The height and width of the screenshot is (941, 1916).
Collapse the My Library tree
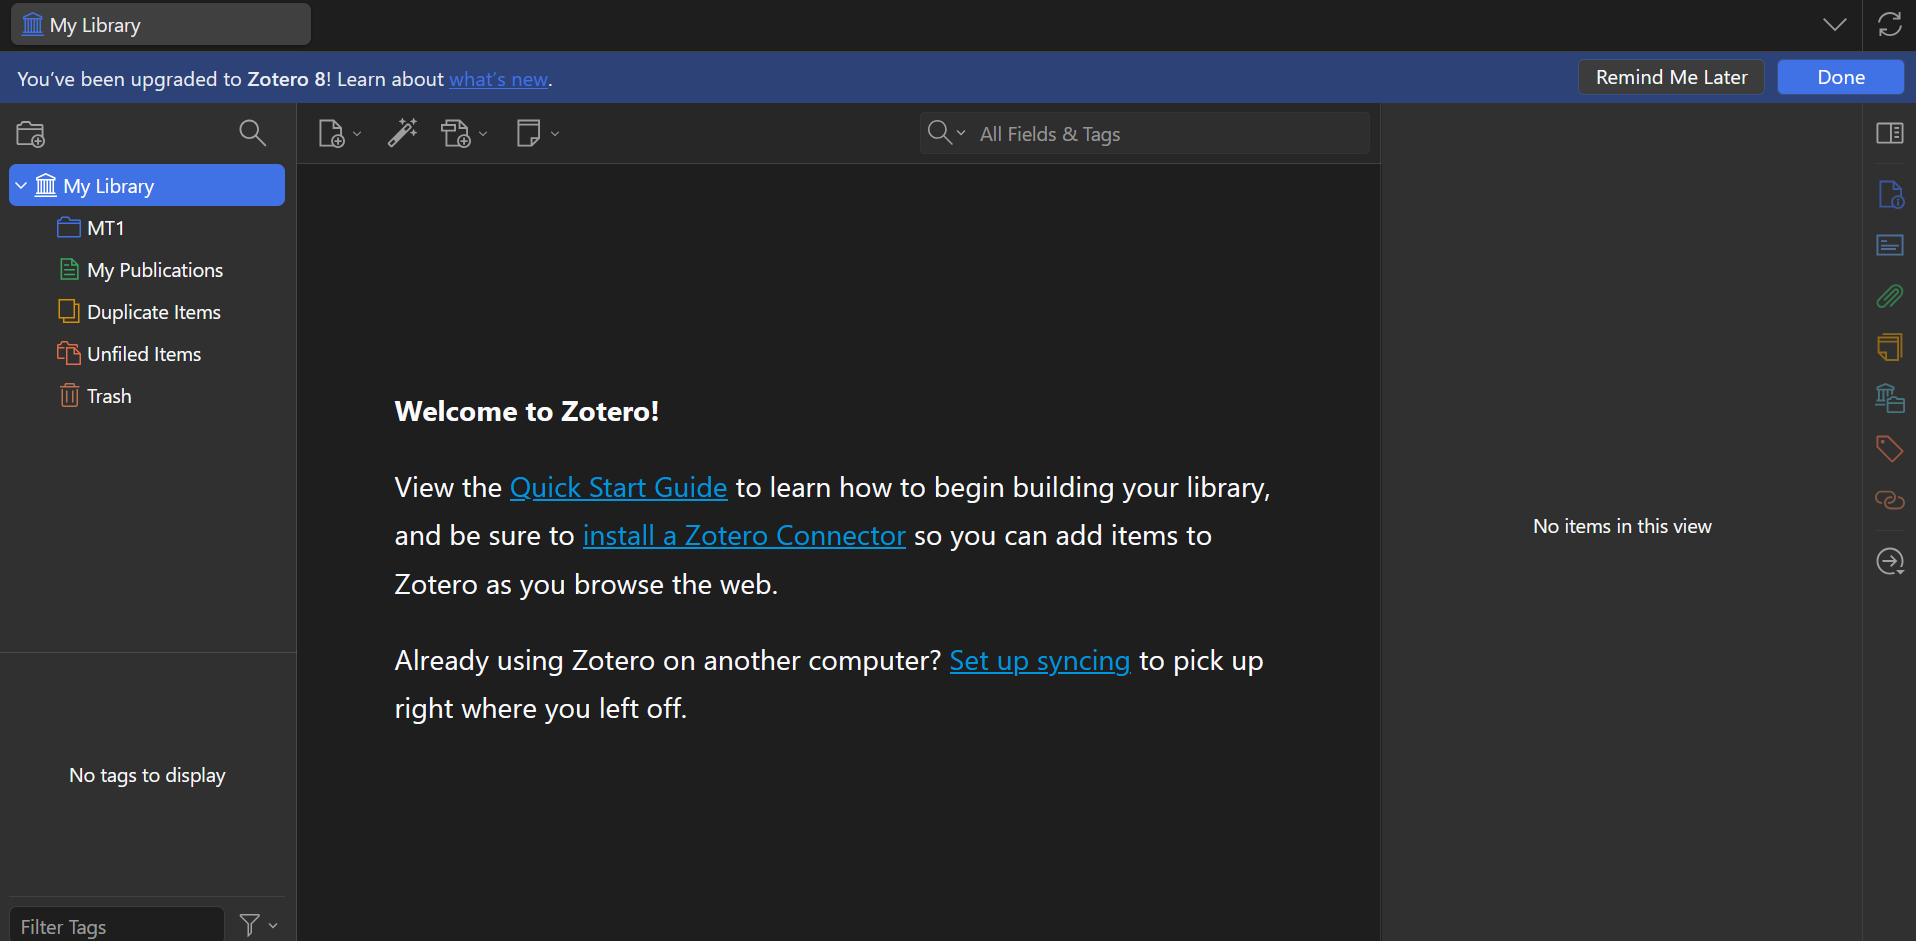click(x=21, y=186)
